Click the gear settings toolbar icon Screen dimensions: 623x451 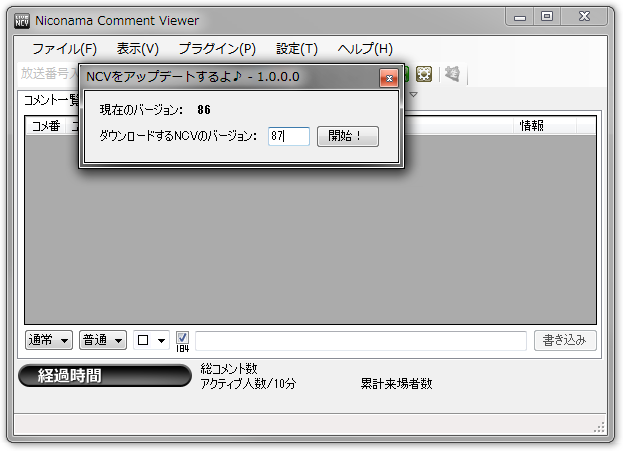424,74
